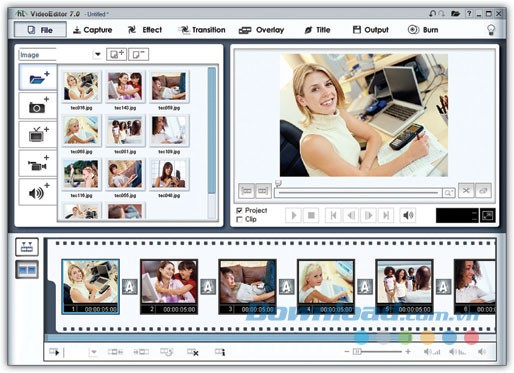
Task: Switch to the Capture tab
Action: [93, 30]
